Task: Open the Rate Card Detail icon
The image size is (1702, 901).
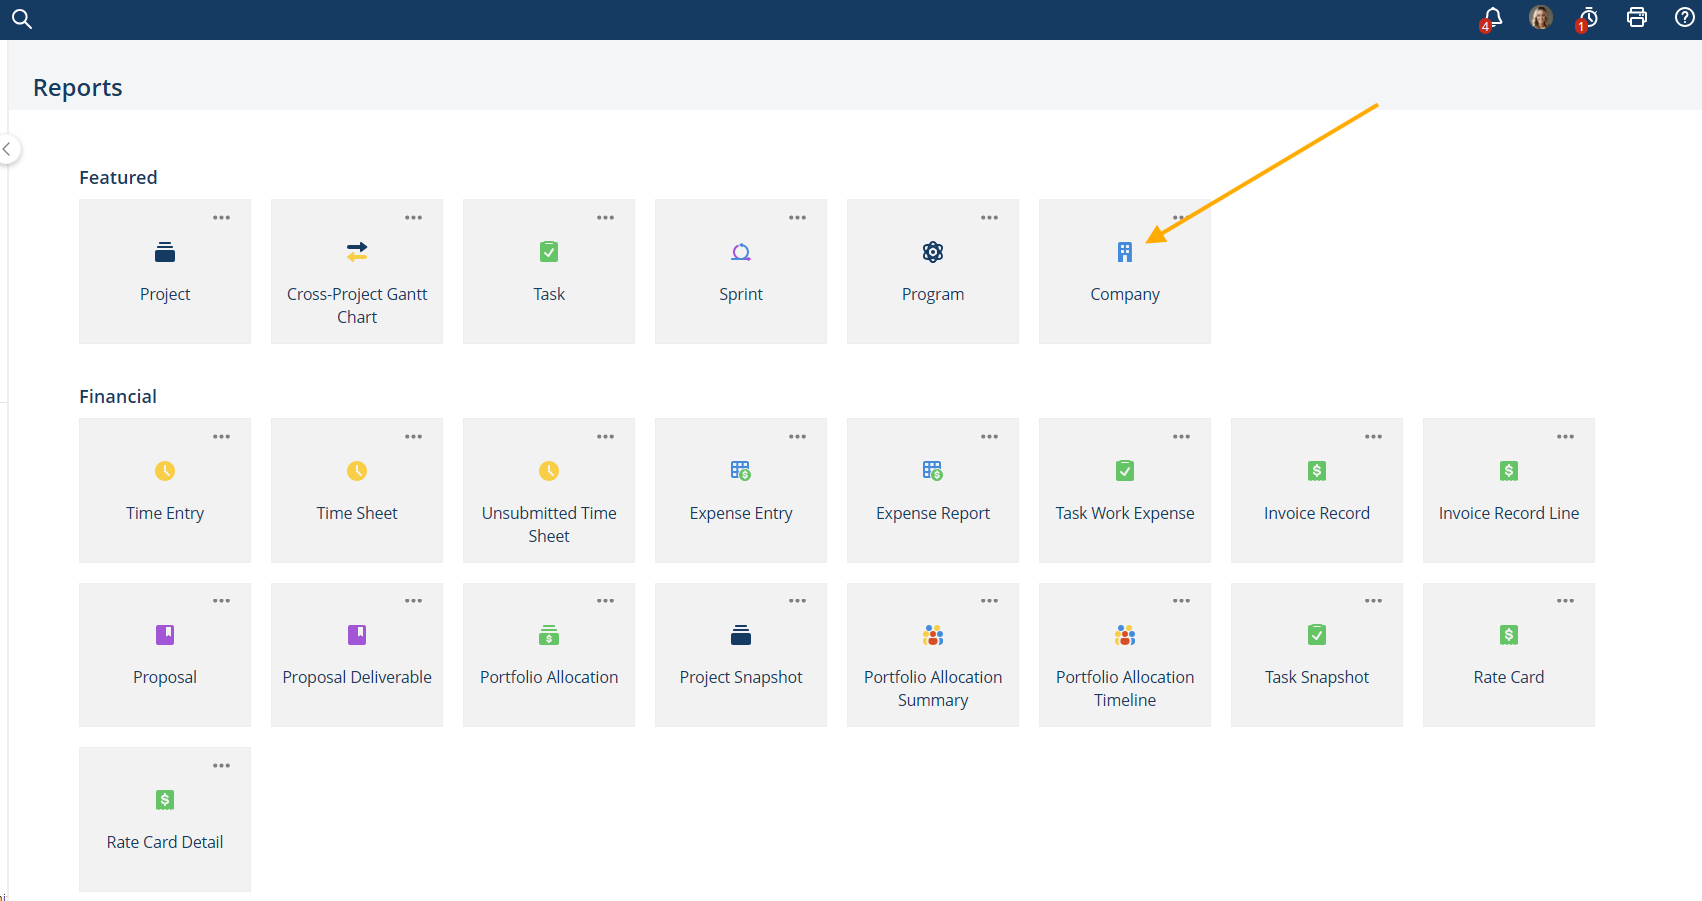Action: [165, 800]
